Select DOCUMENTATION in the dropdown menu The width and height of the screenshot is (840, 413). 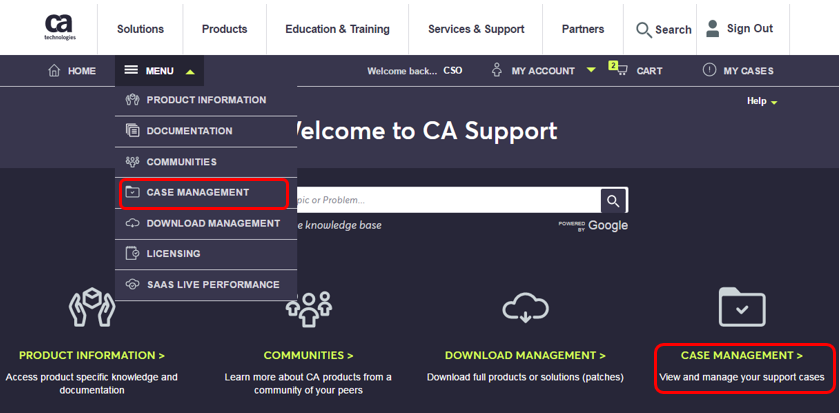pos(206,131)
